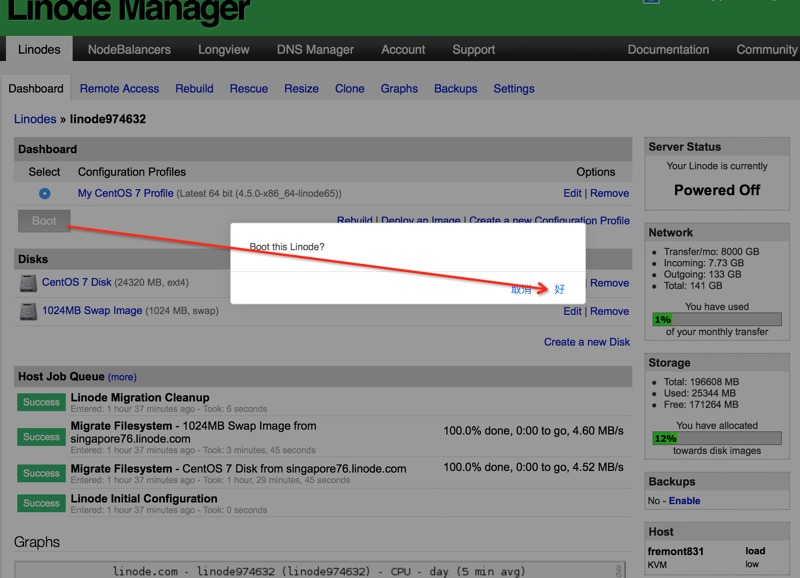Remove the 1024MB Swap Image disk
The height and width of the screenshot is (578, 800).
coord(609,311)
